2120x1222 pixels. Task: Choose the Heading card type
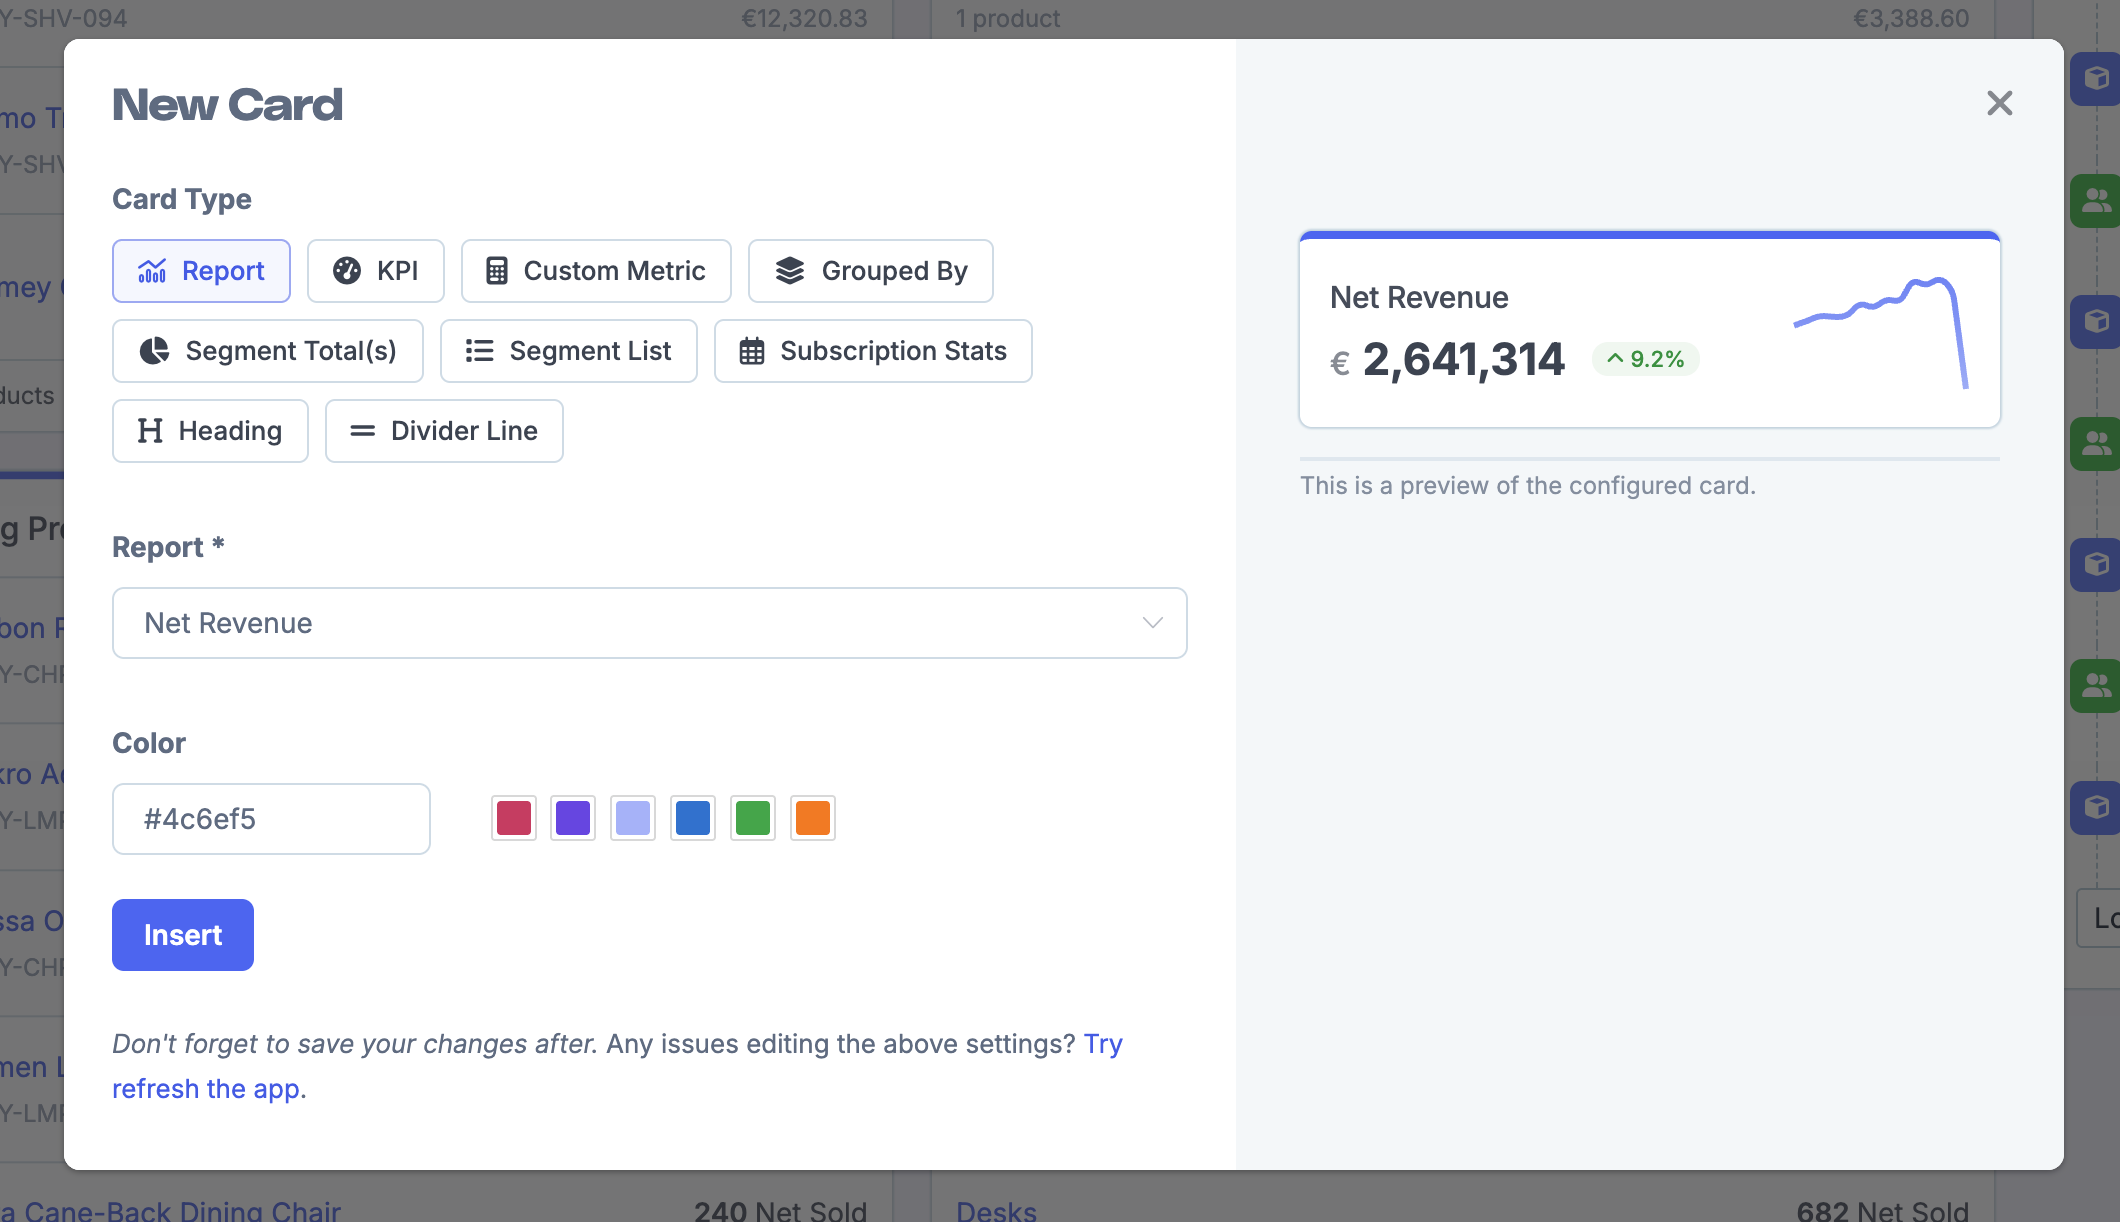coord(210,431)
